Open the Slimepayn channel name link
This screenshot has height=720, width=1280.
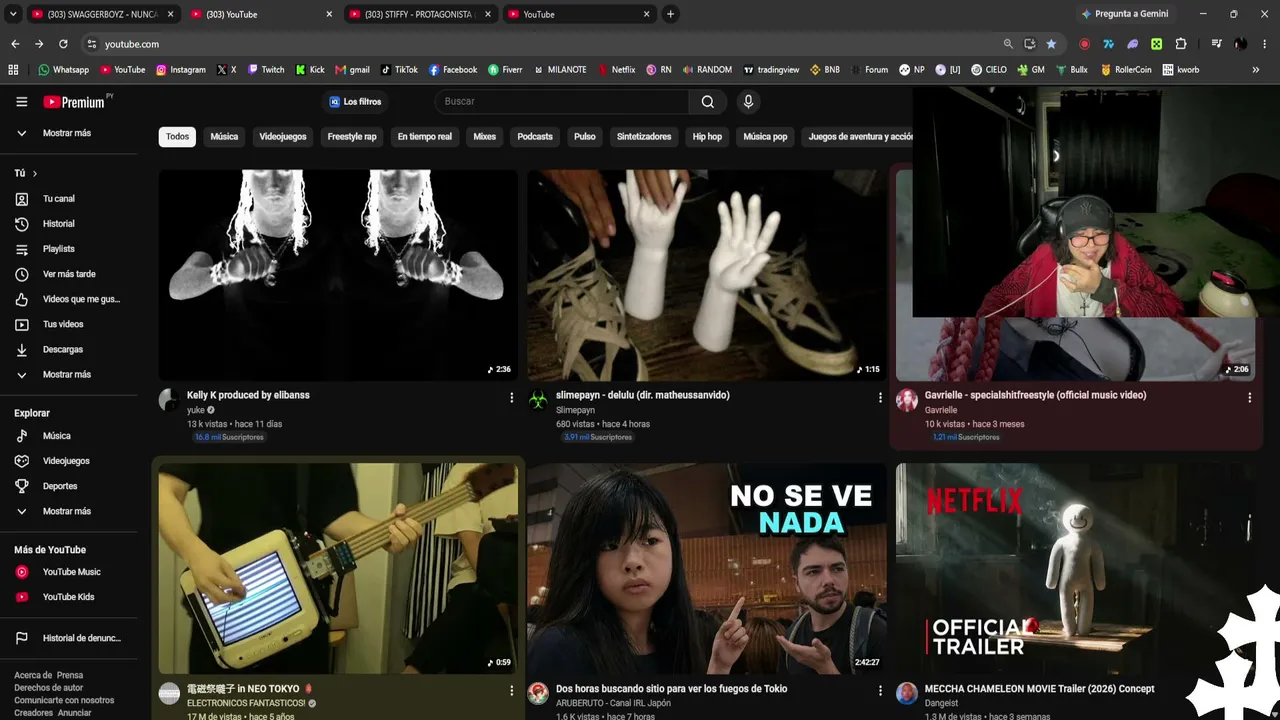(x=575, y=410)
